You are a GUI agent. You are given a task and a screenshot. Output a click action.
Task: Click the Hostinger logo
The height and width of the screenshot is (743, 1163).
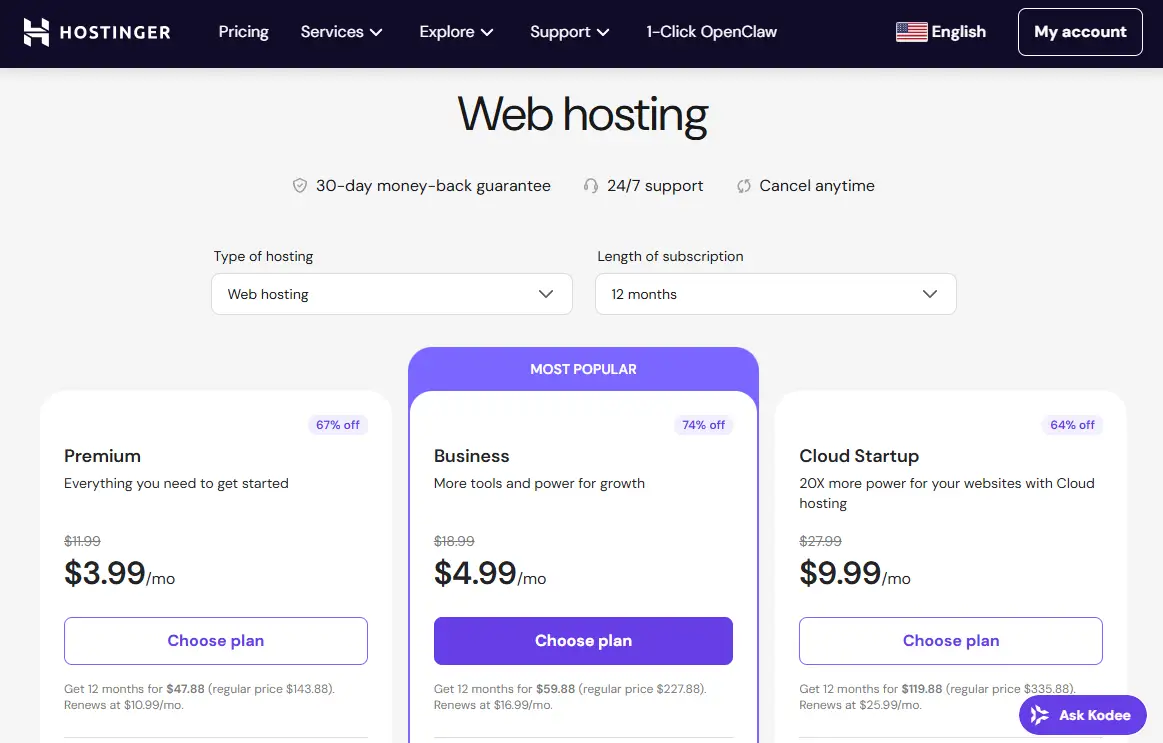point(96,31)
